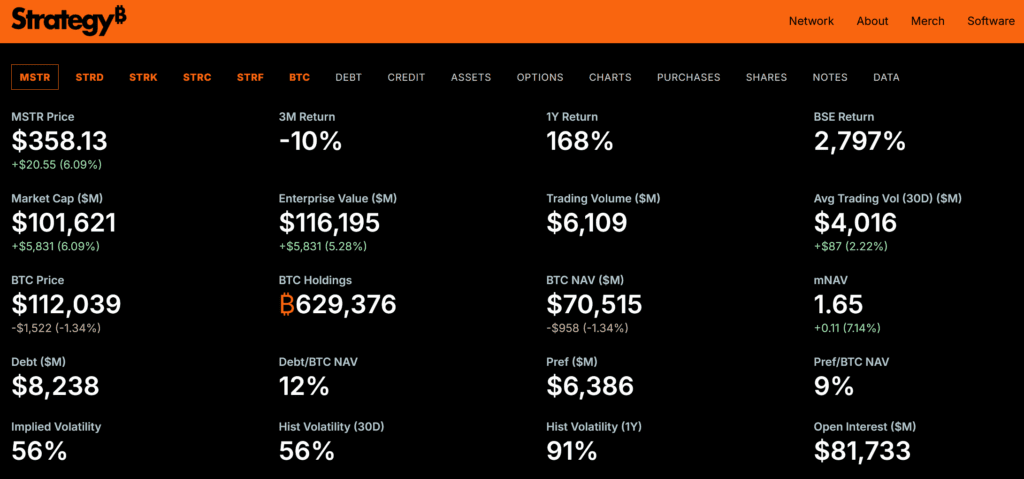Click the mNAV change +0.11 (7.14%)

coord(847,328)
